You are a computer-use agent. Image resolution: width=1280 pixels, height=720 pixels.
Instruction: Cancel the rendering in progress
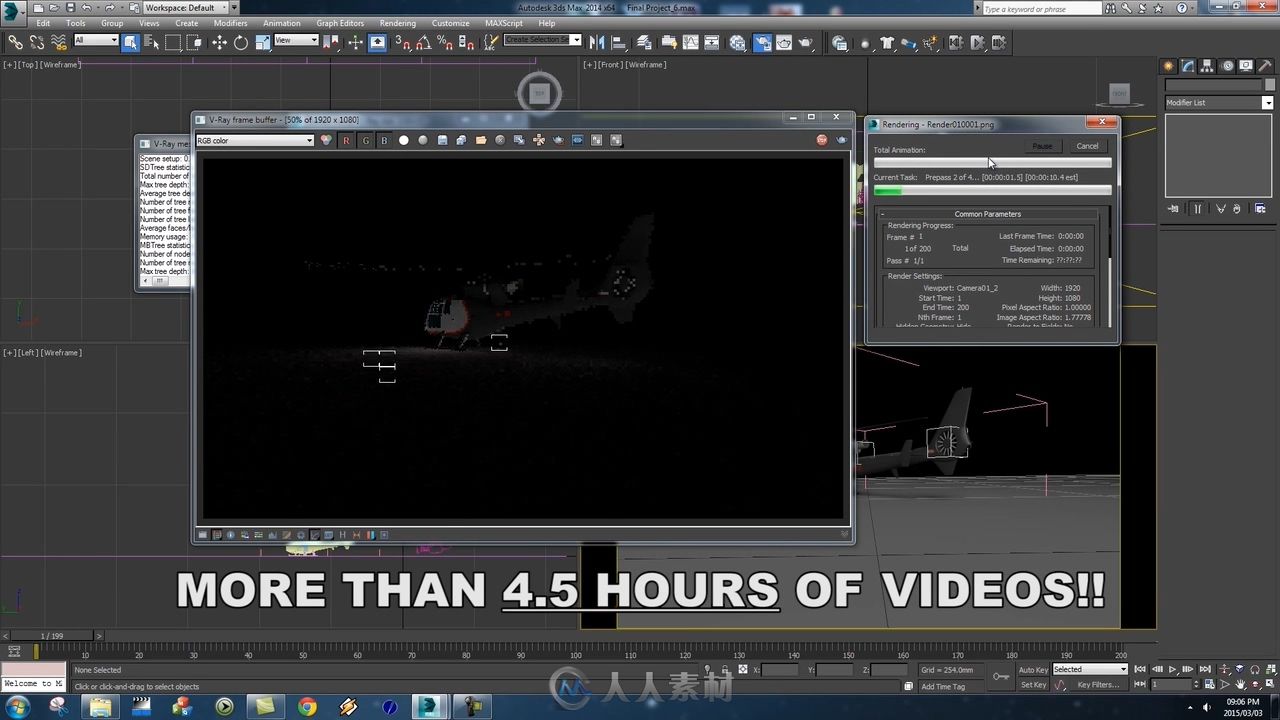pyautogui.click(x=1087, y=146)
